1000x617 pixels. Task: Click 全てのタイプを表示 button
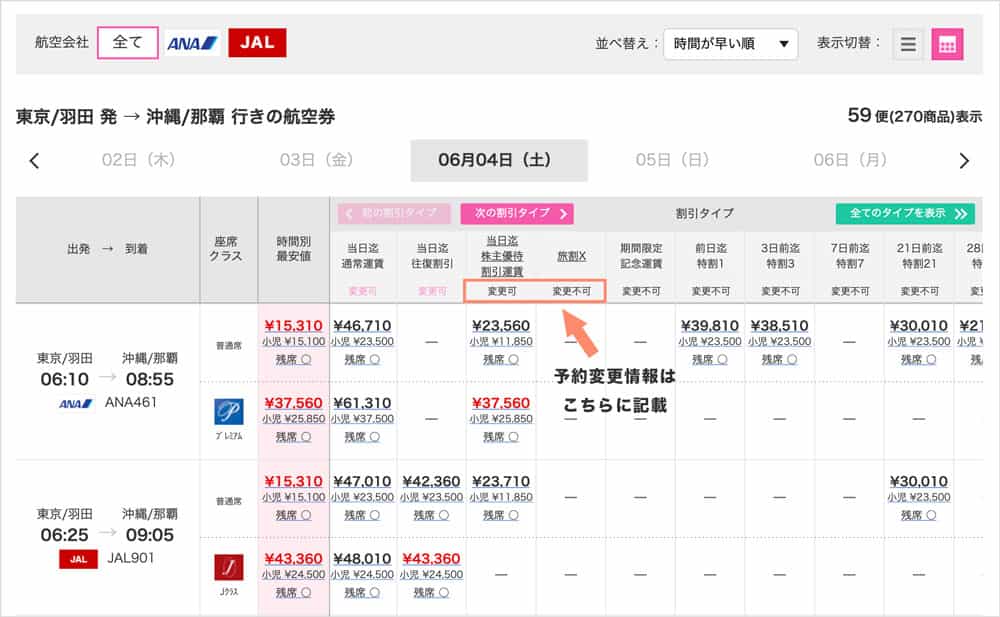[905, 214]
